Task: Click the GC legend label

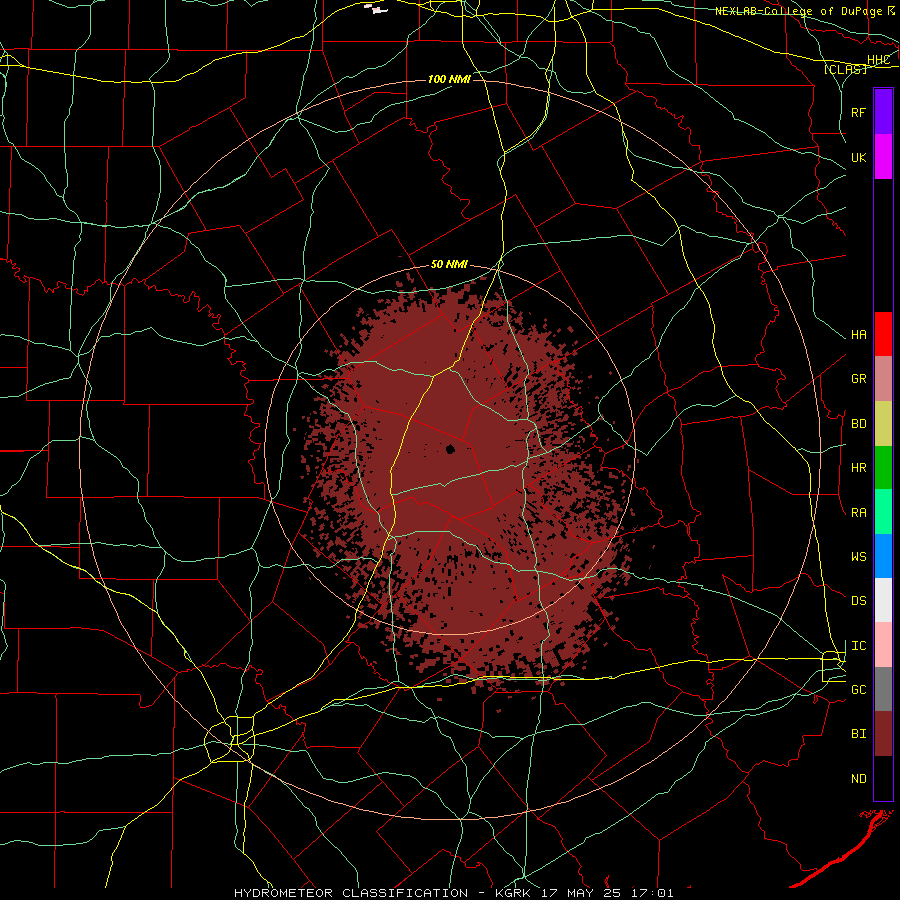Action: point(859,690)
